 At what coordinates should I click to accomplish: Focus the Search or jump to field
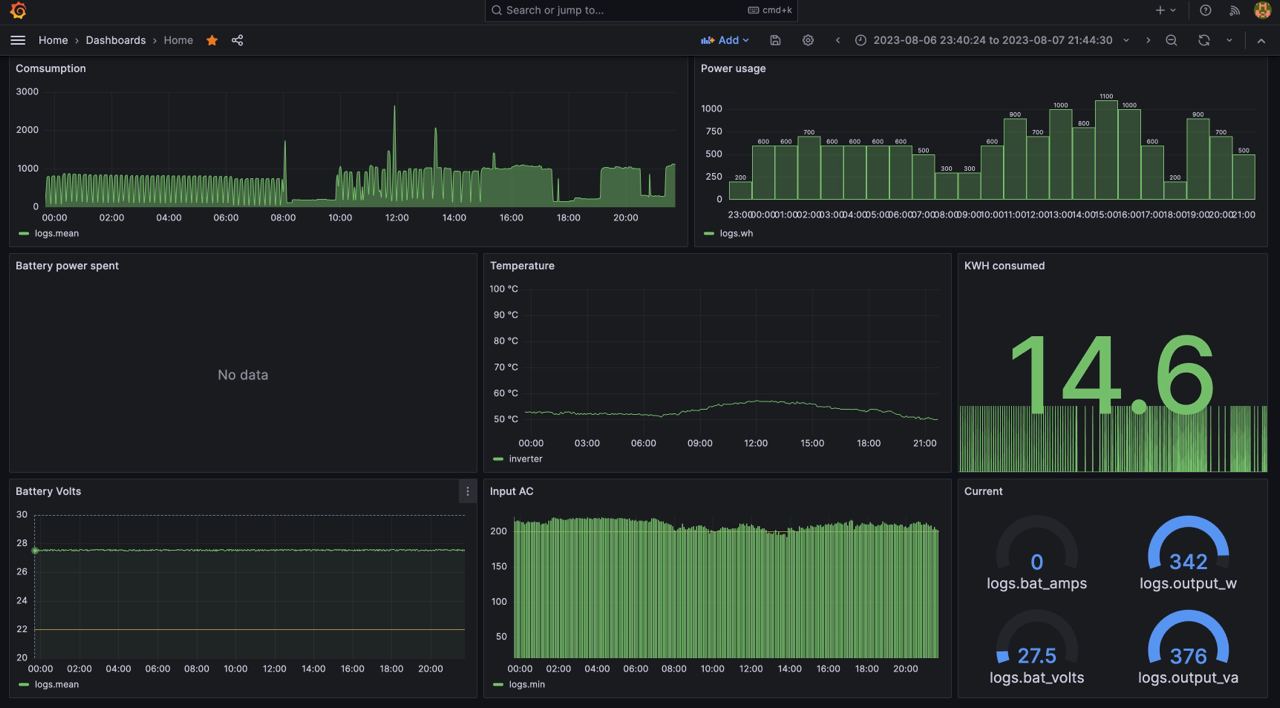point(641,10)
